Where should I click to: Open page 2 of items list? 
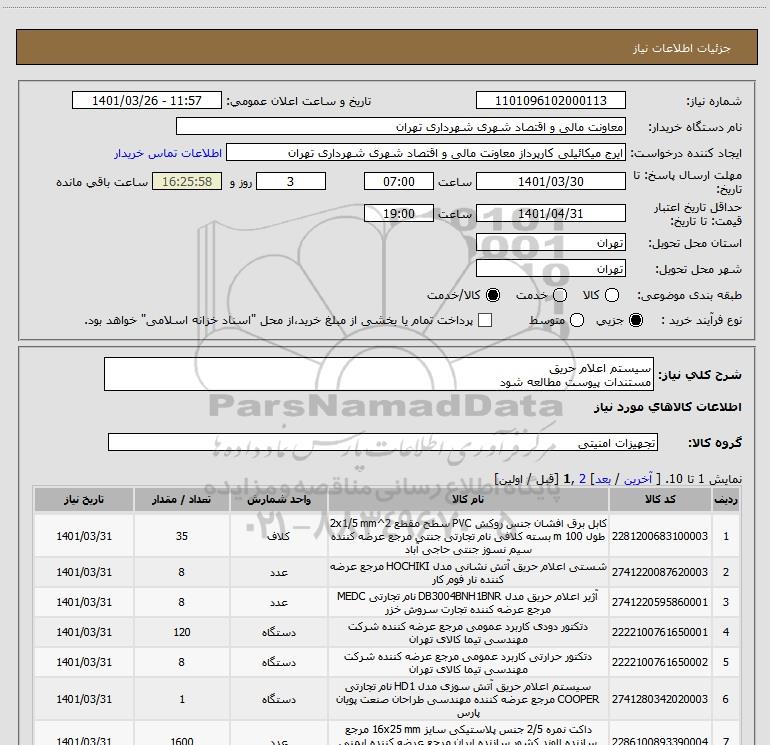pyautogui.click(x=582, y=479)
